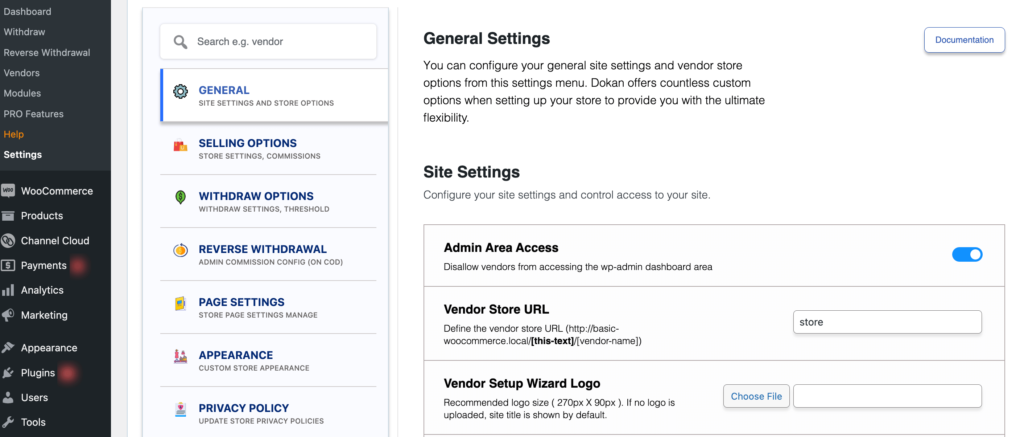Open the Reverse Withdrawal sidebar menu item

[x=47, y=52]
